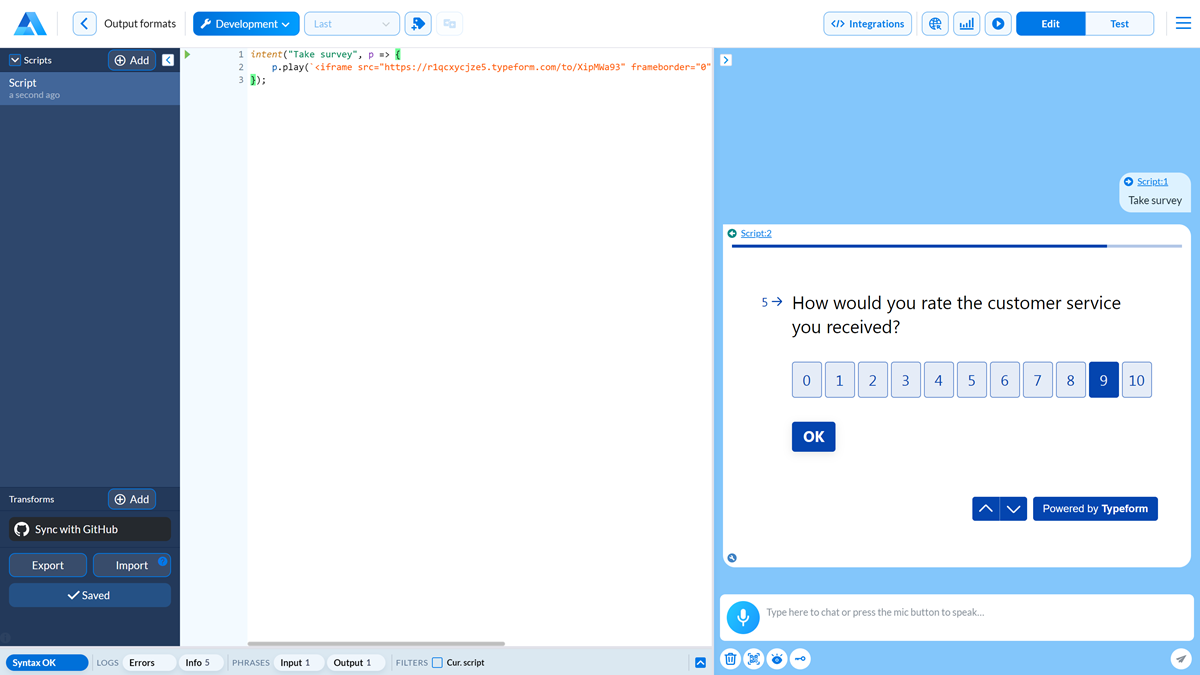The image size is (1200, 675).
Task: Select rating 1 in the survey
Action: 840,380
